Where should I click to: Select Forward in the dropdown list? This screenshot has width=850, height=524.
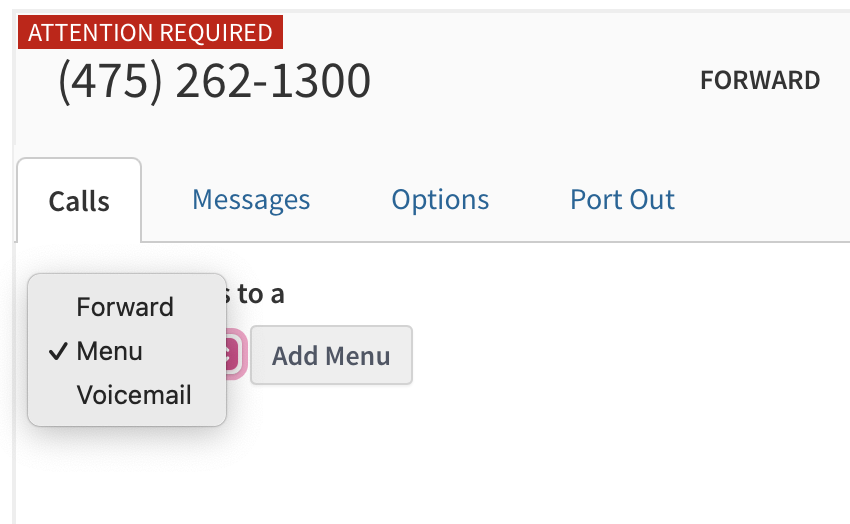pyautogui.click(x=125, y=307)
